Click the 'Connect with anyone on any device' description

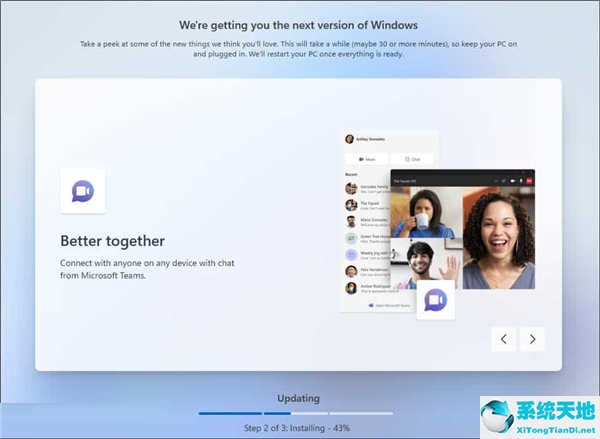point(147,269)
